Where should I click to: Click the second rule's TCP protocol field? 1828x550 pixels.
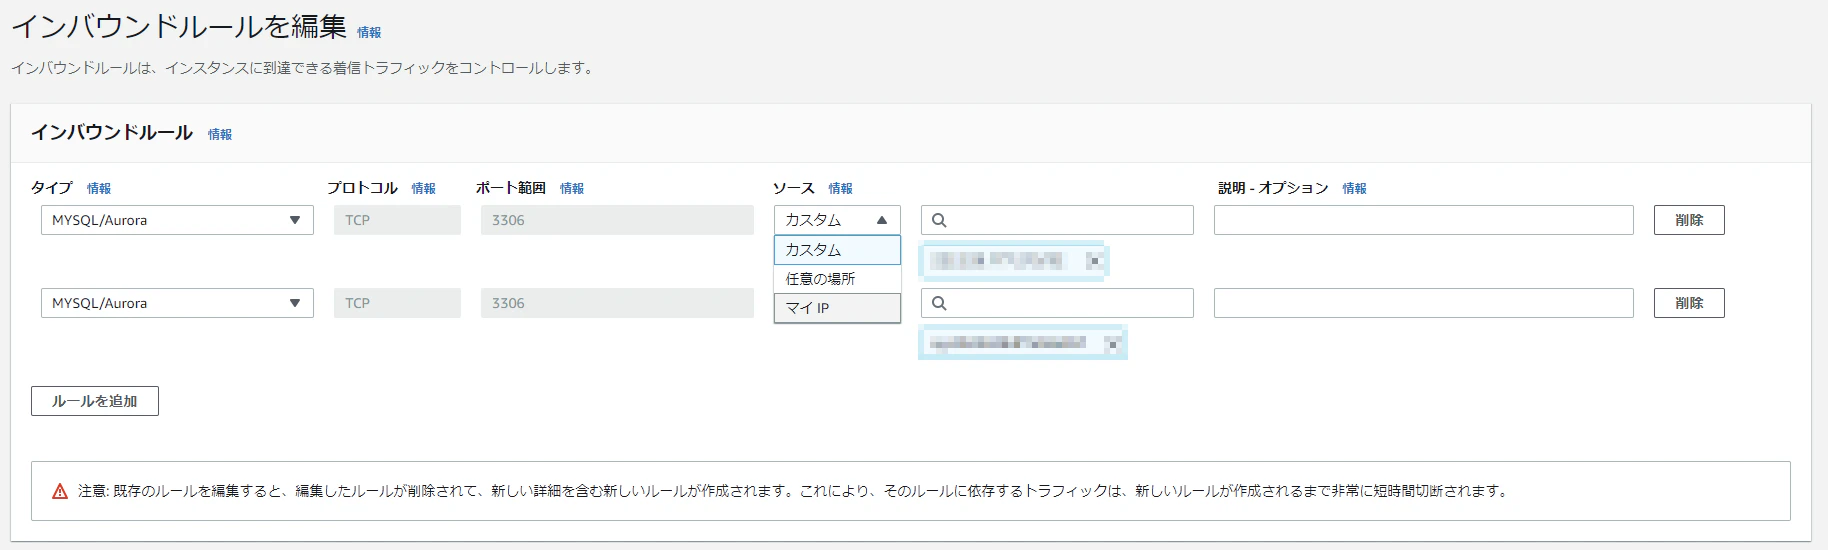(x=397, y=303)
